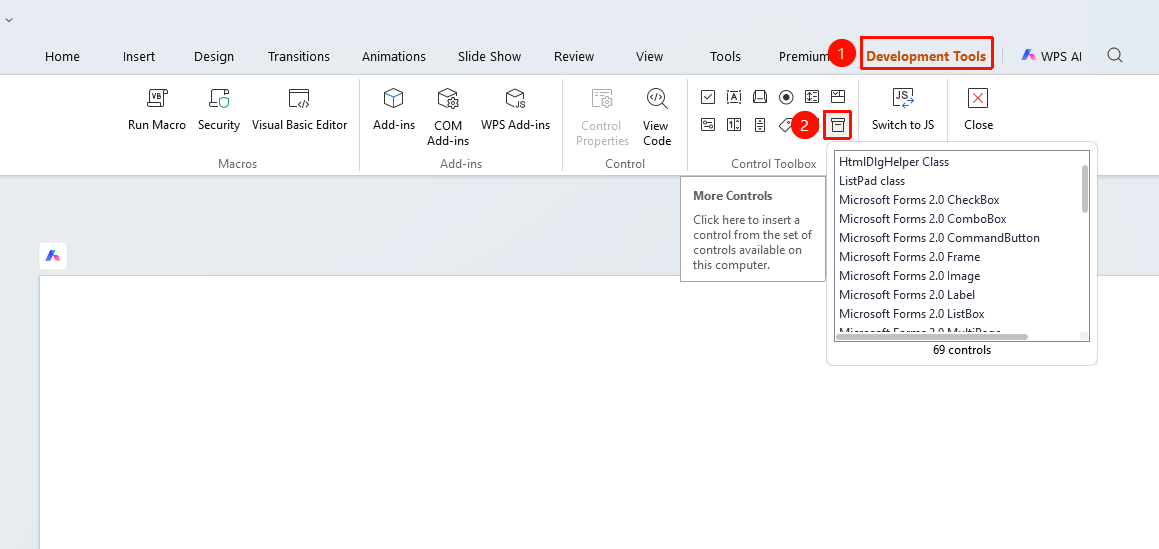Insert a List Box control
Image resolution: width=1159 pixels, height=549 pixels.
[x=812, y=97]
